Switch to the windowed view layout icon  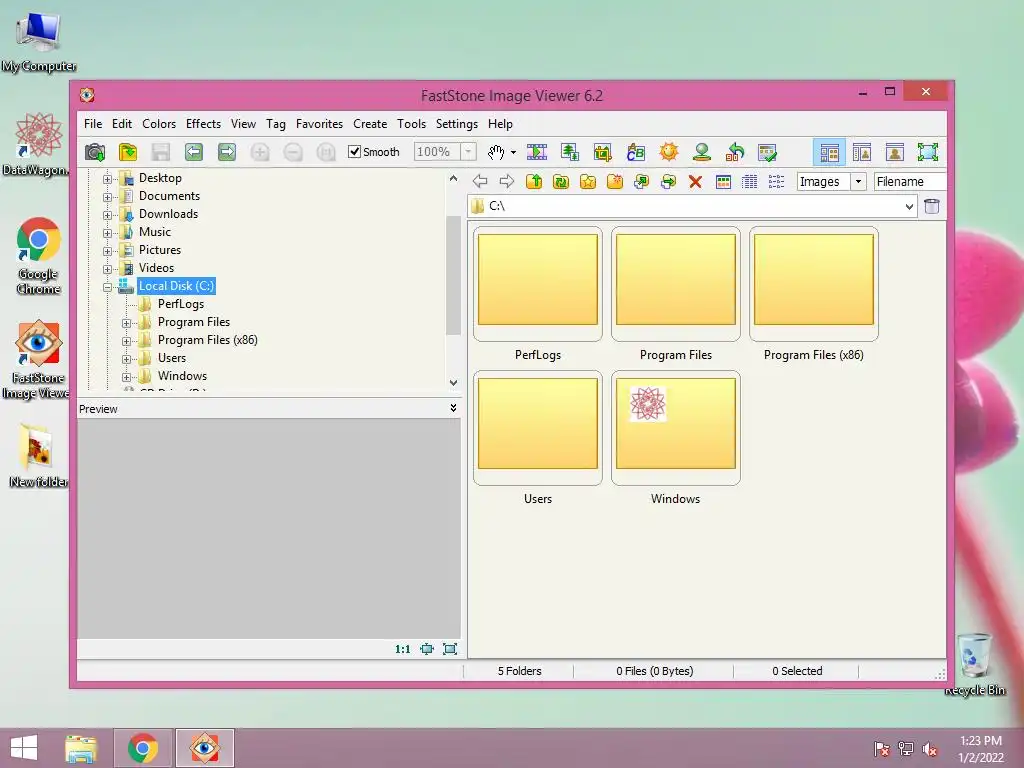862,153
